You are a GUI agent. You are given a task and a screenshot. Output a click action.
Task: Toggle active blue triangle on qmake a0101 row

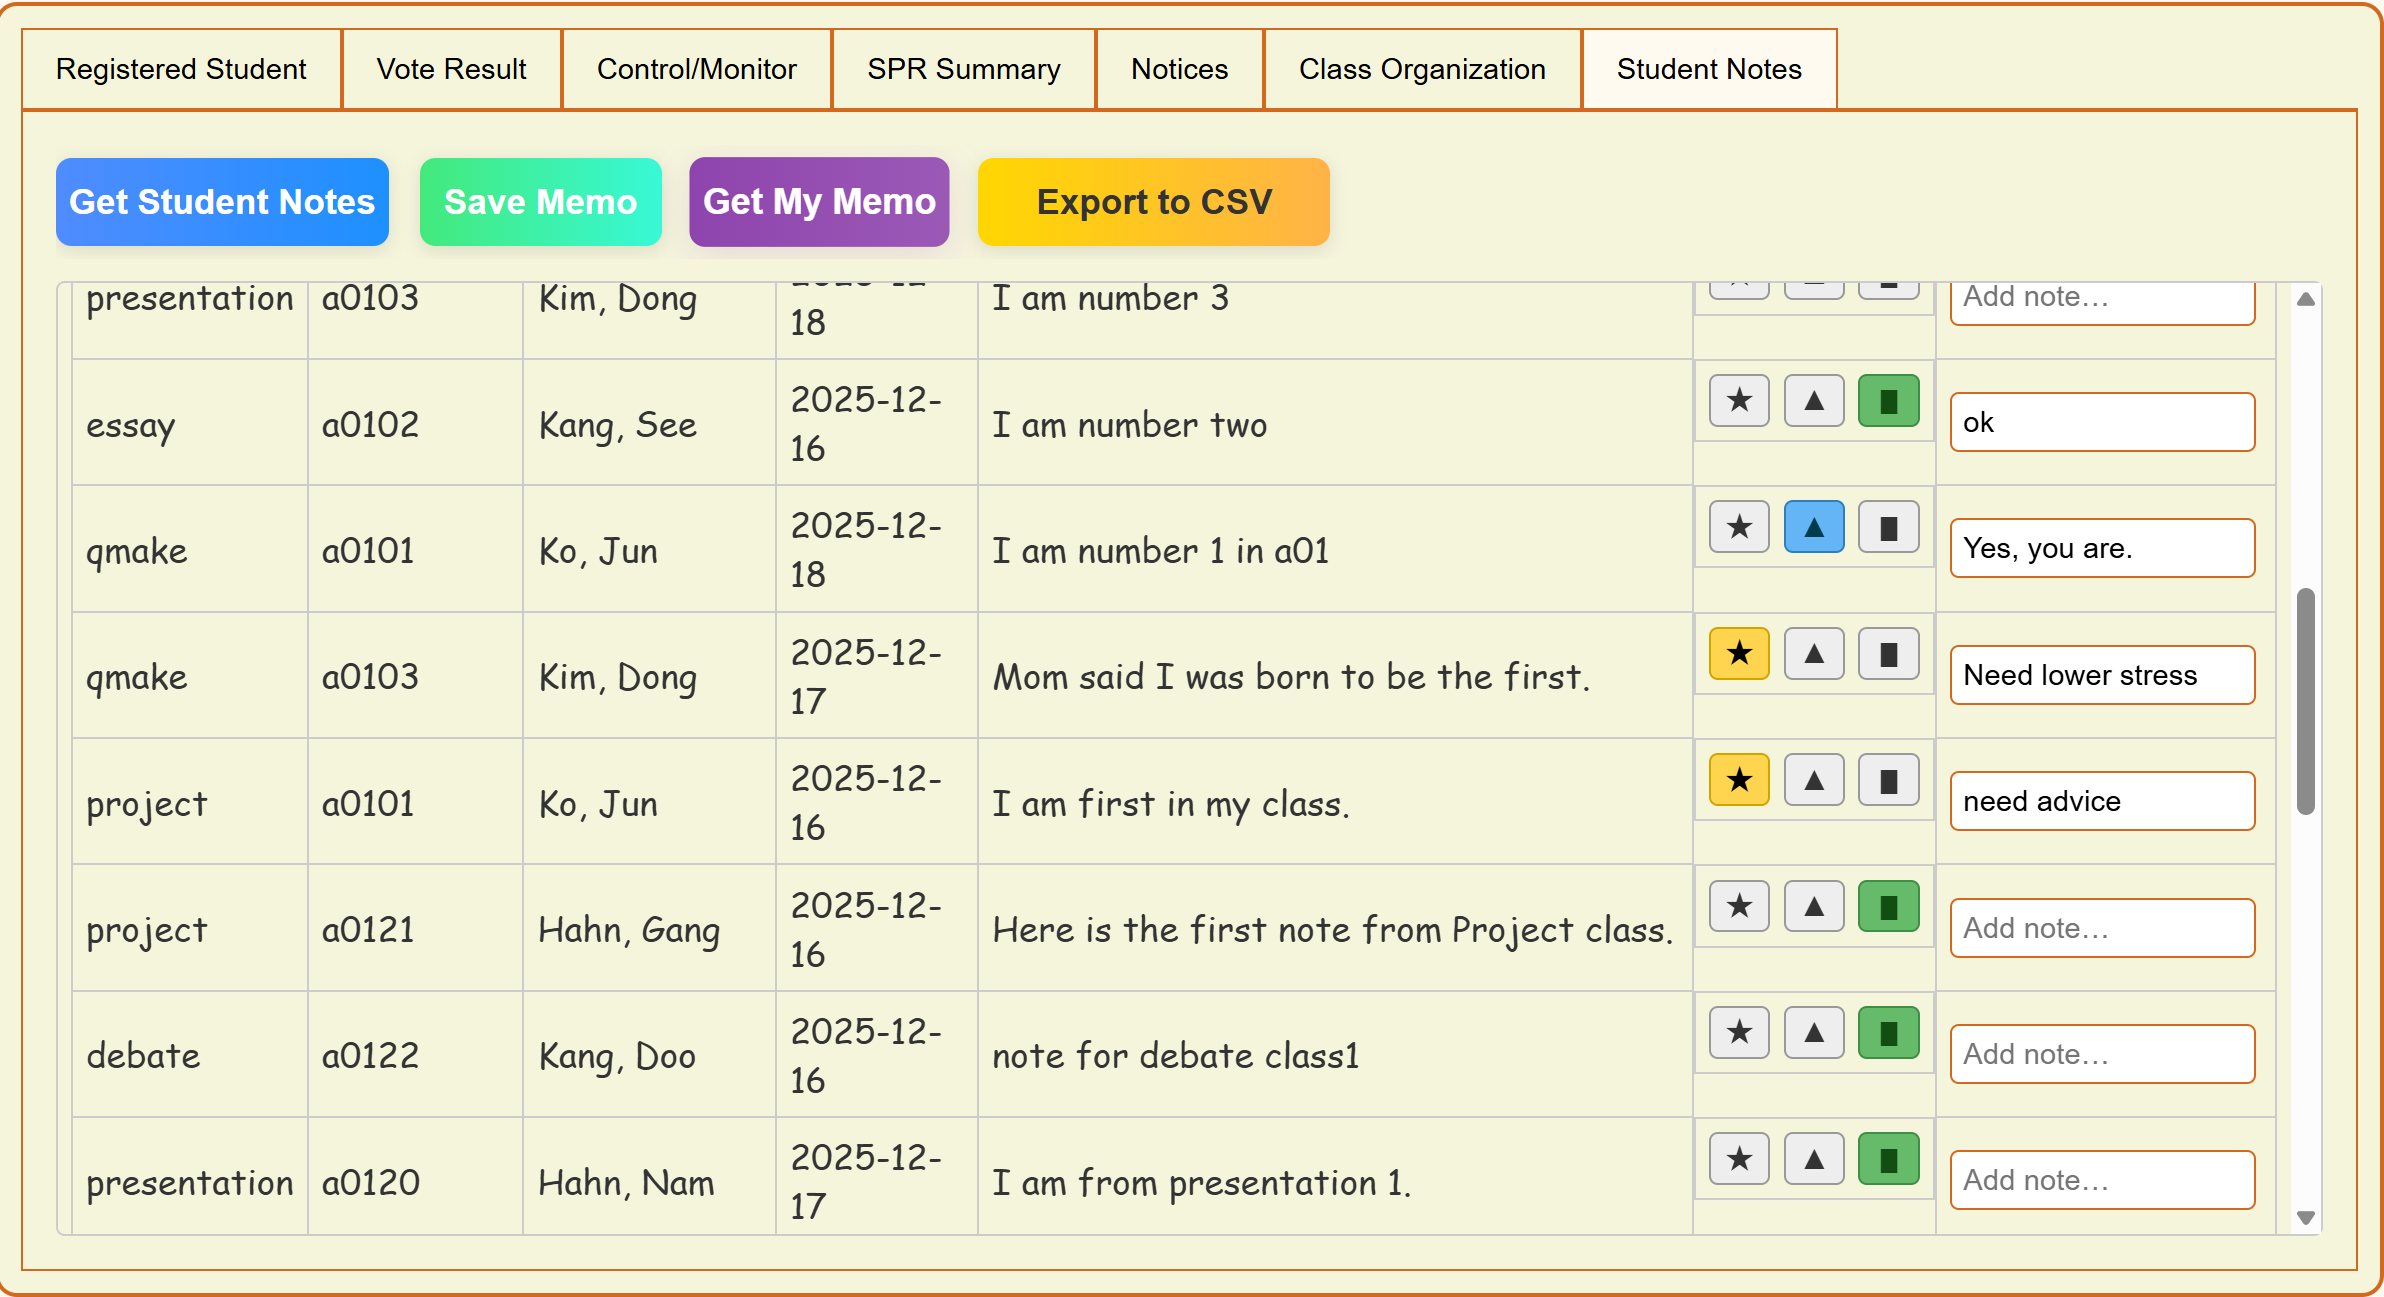click(1813, 527)
